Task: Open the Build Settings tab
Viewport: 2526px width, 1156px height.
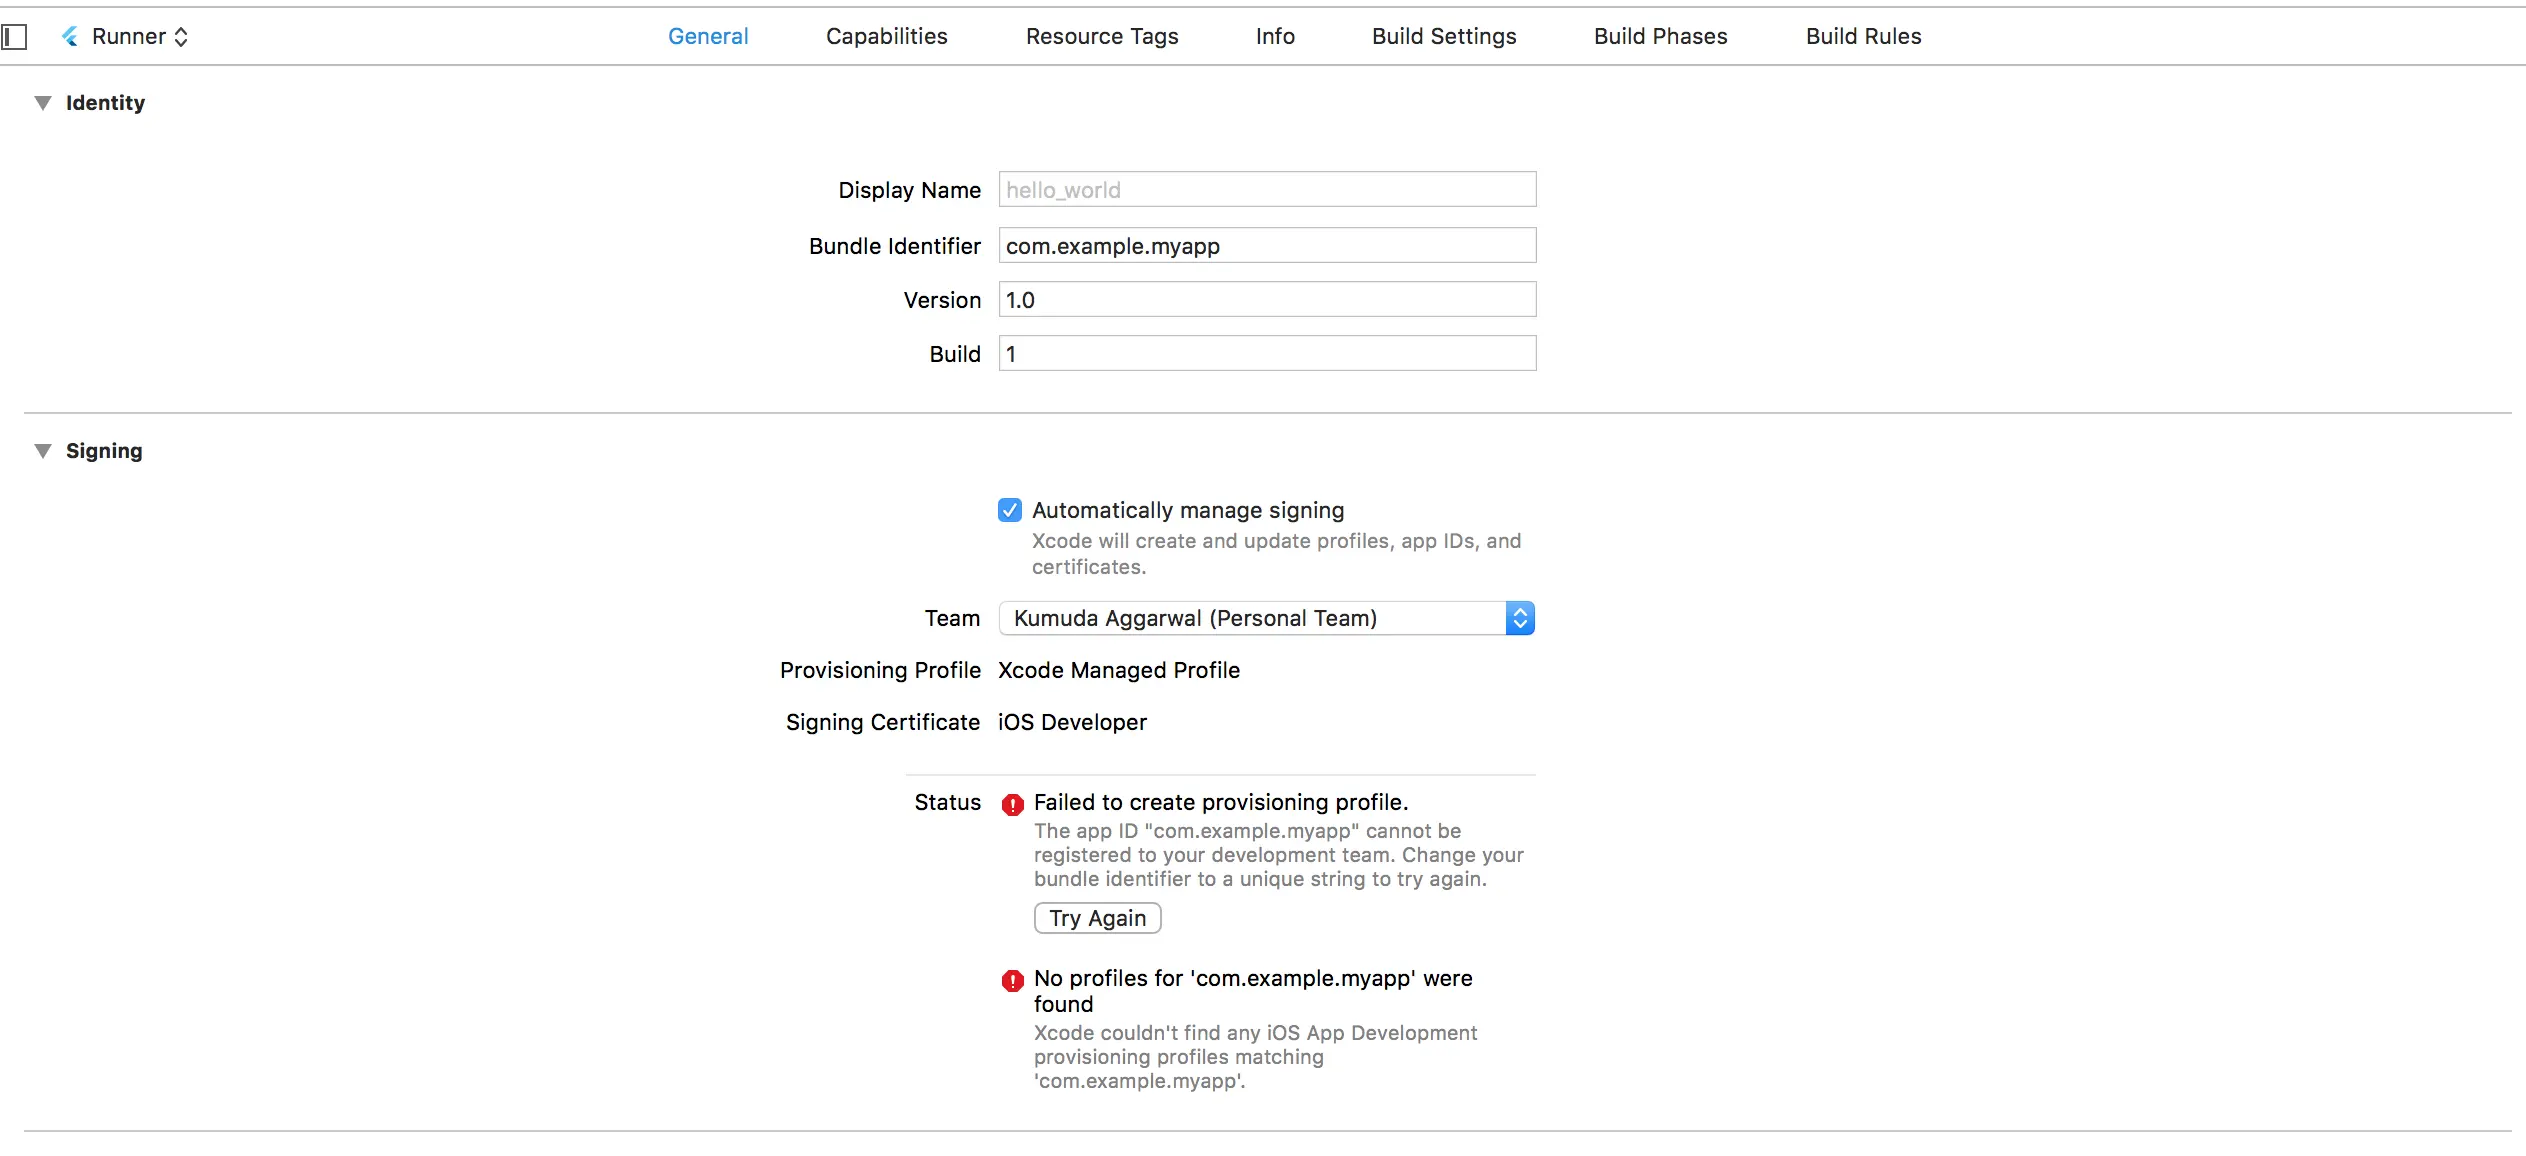Action: coord(1443,36)
